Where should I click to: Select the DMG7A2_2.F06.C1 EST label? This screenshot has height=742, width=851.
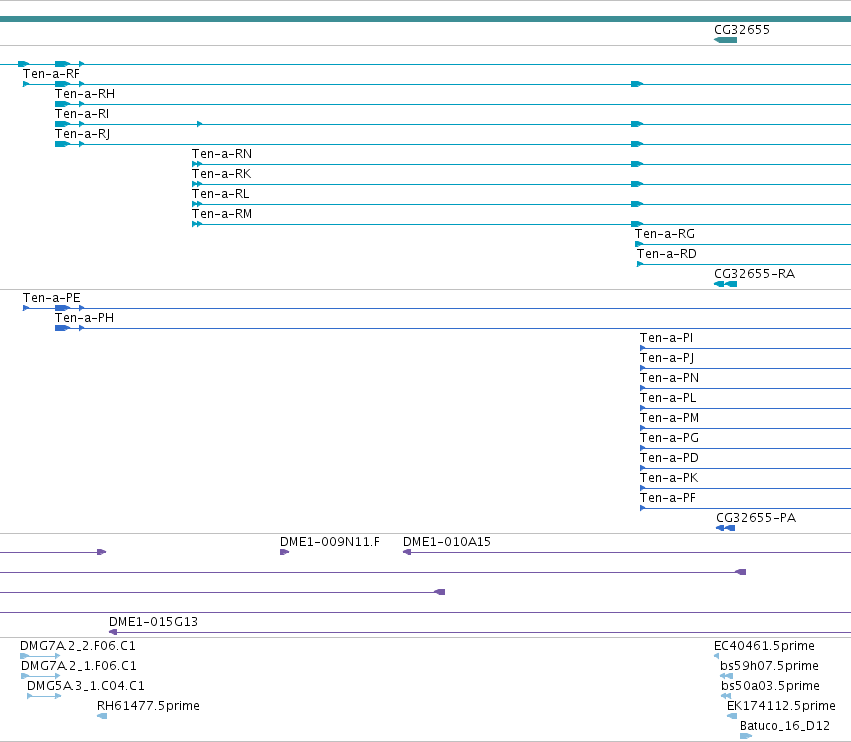[78, 646]
